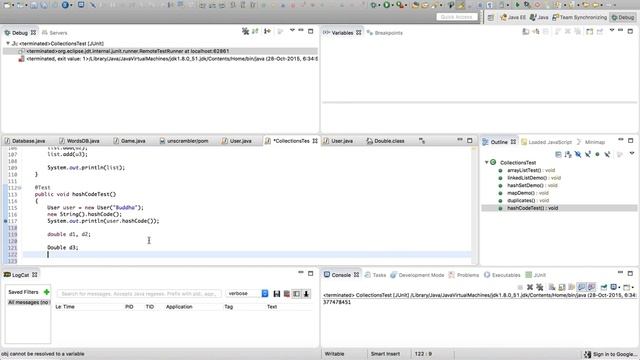Open the Run button dropdown arrow

tap(392, 5)
